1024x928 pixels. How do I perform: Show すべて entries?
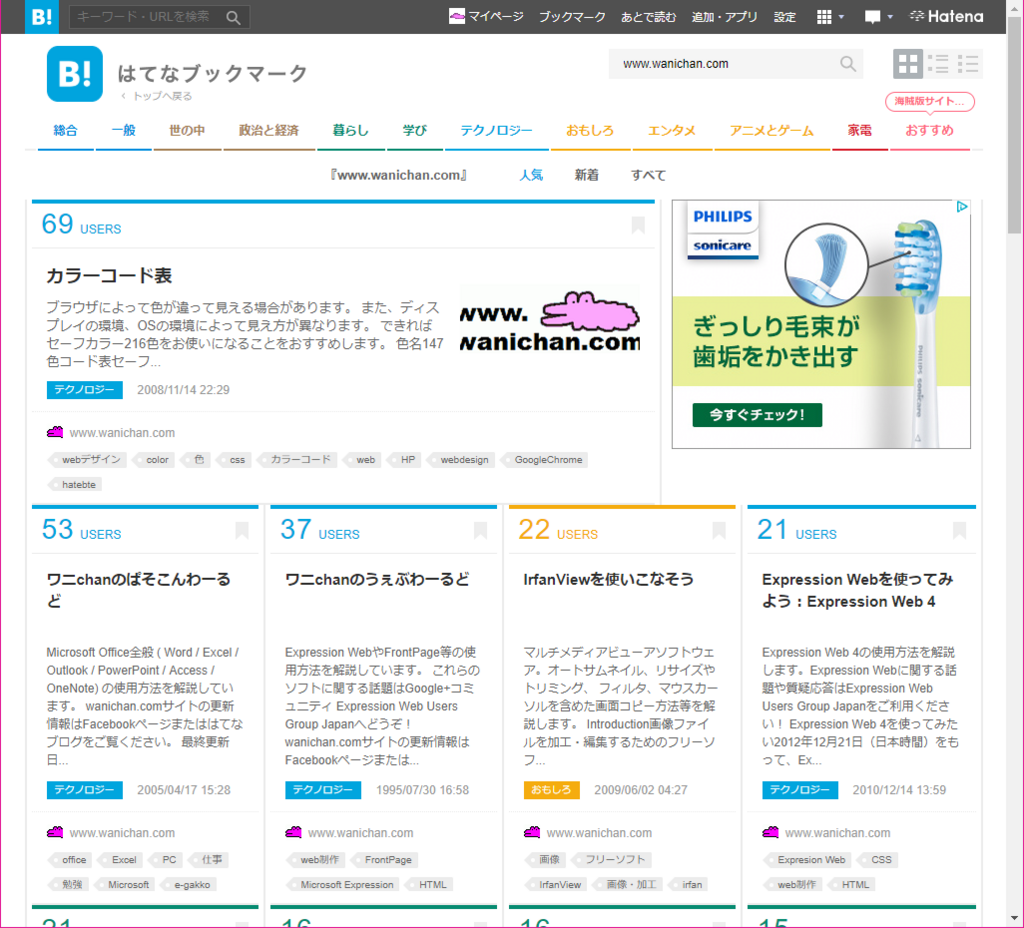[648, 175]
